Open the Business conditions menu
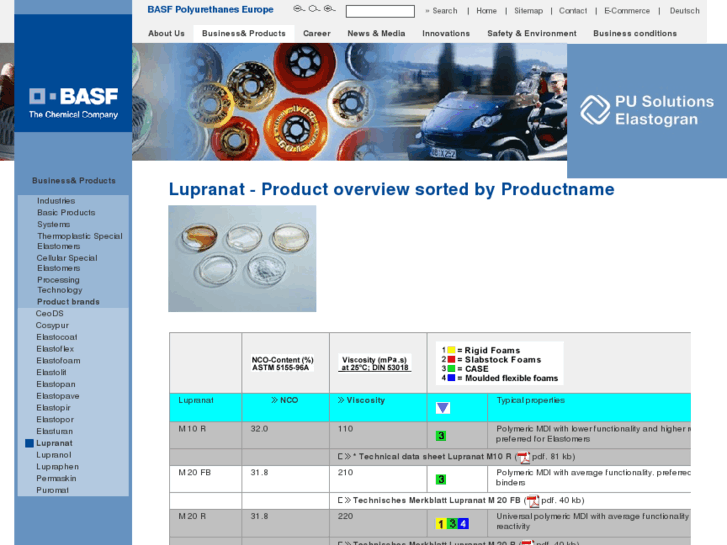The image size is (727, 545). [635, 33]
